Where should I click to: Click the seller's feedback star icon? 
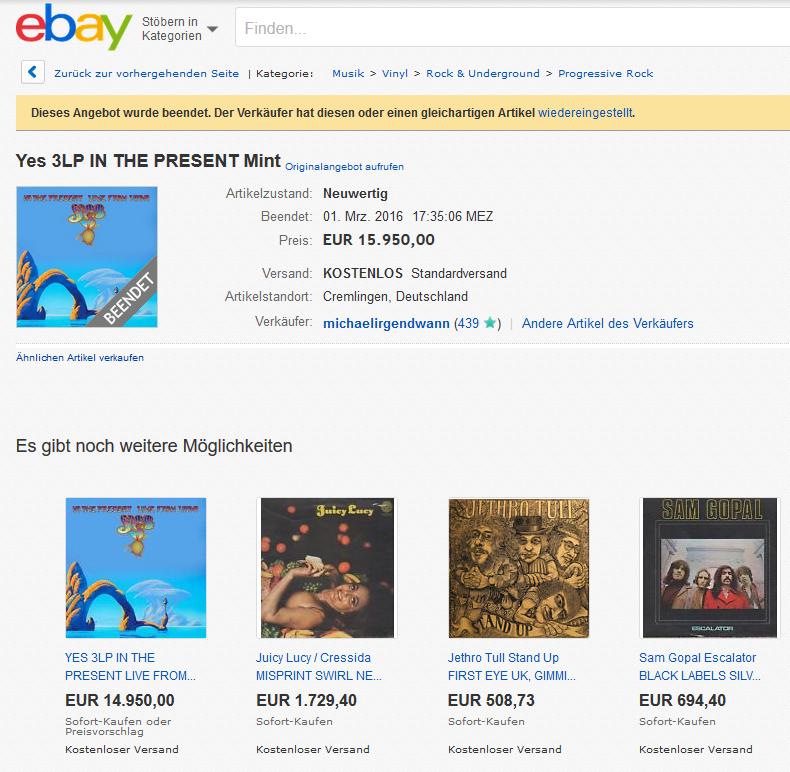490,323
